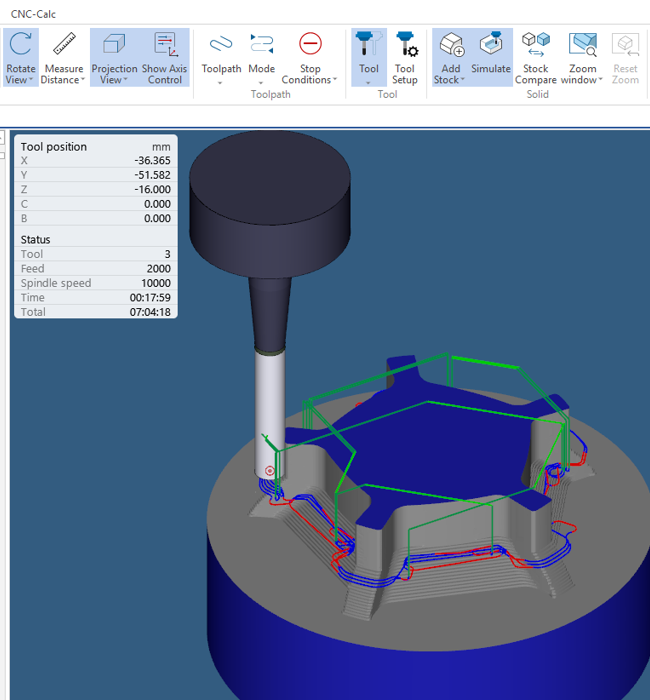
Task: Click the red tool tip position marker
Action: (269, 471)
